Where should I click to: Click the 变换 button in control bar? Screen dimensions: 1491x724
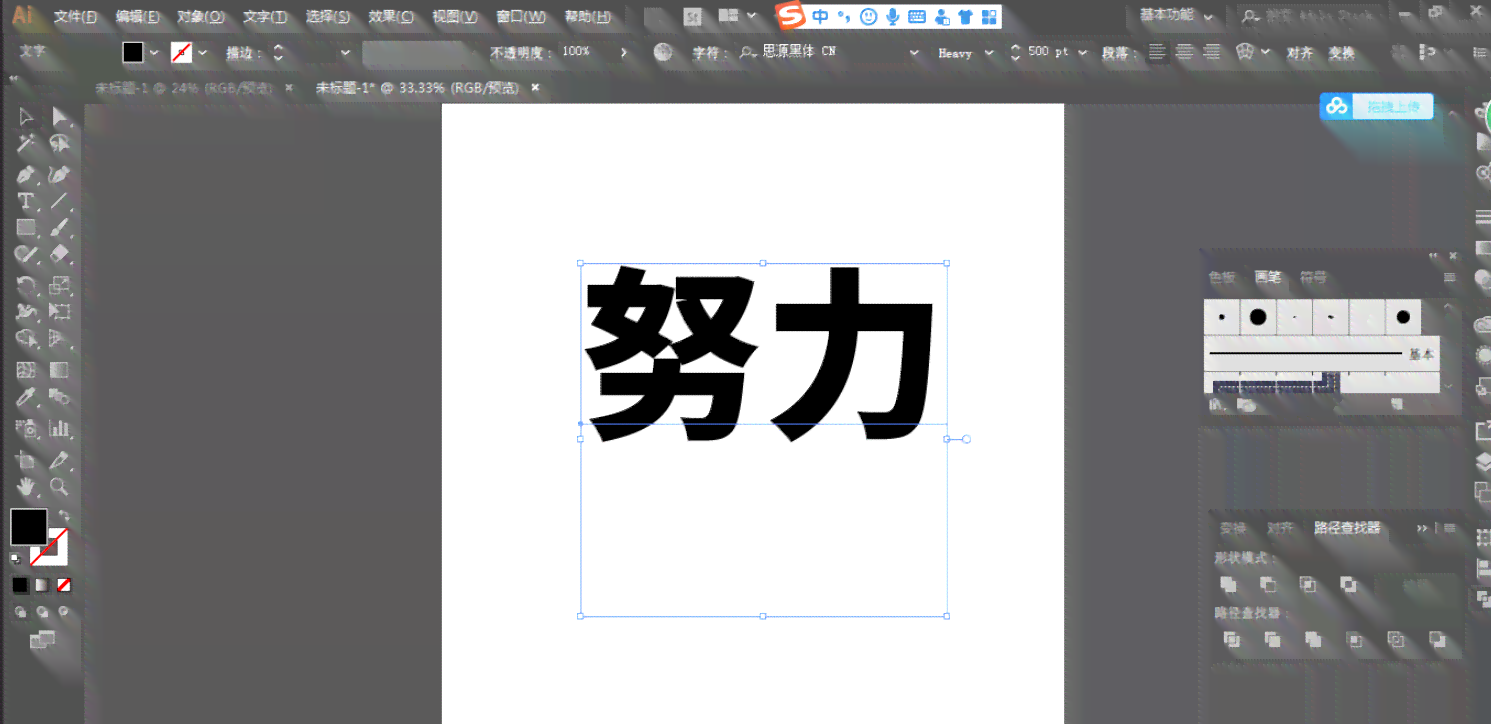[1341, 53]
